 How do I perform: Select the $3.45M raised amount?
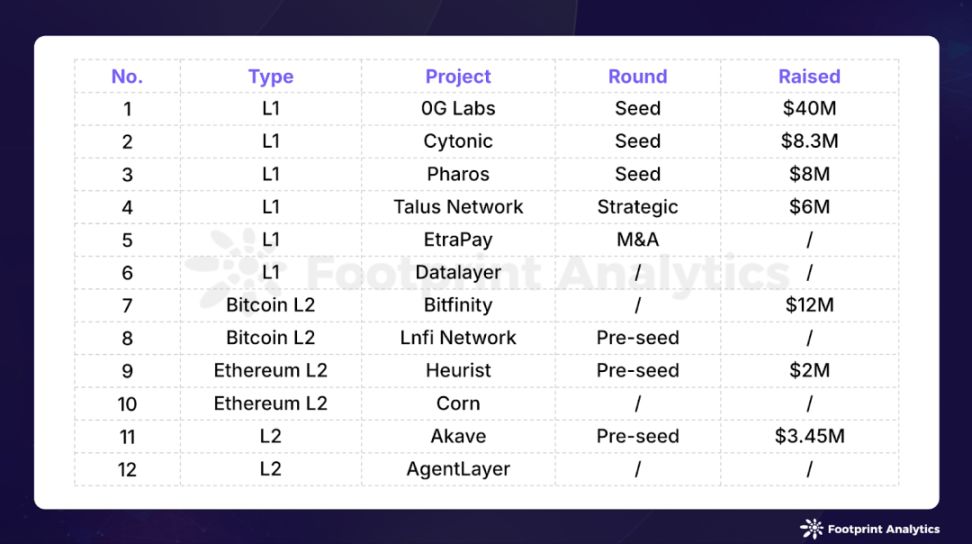[x=809, y=436]
